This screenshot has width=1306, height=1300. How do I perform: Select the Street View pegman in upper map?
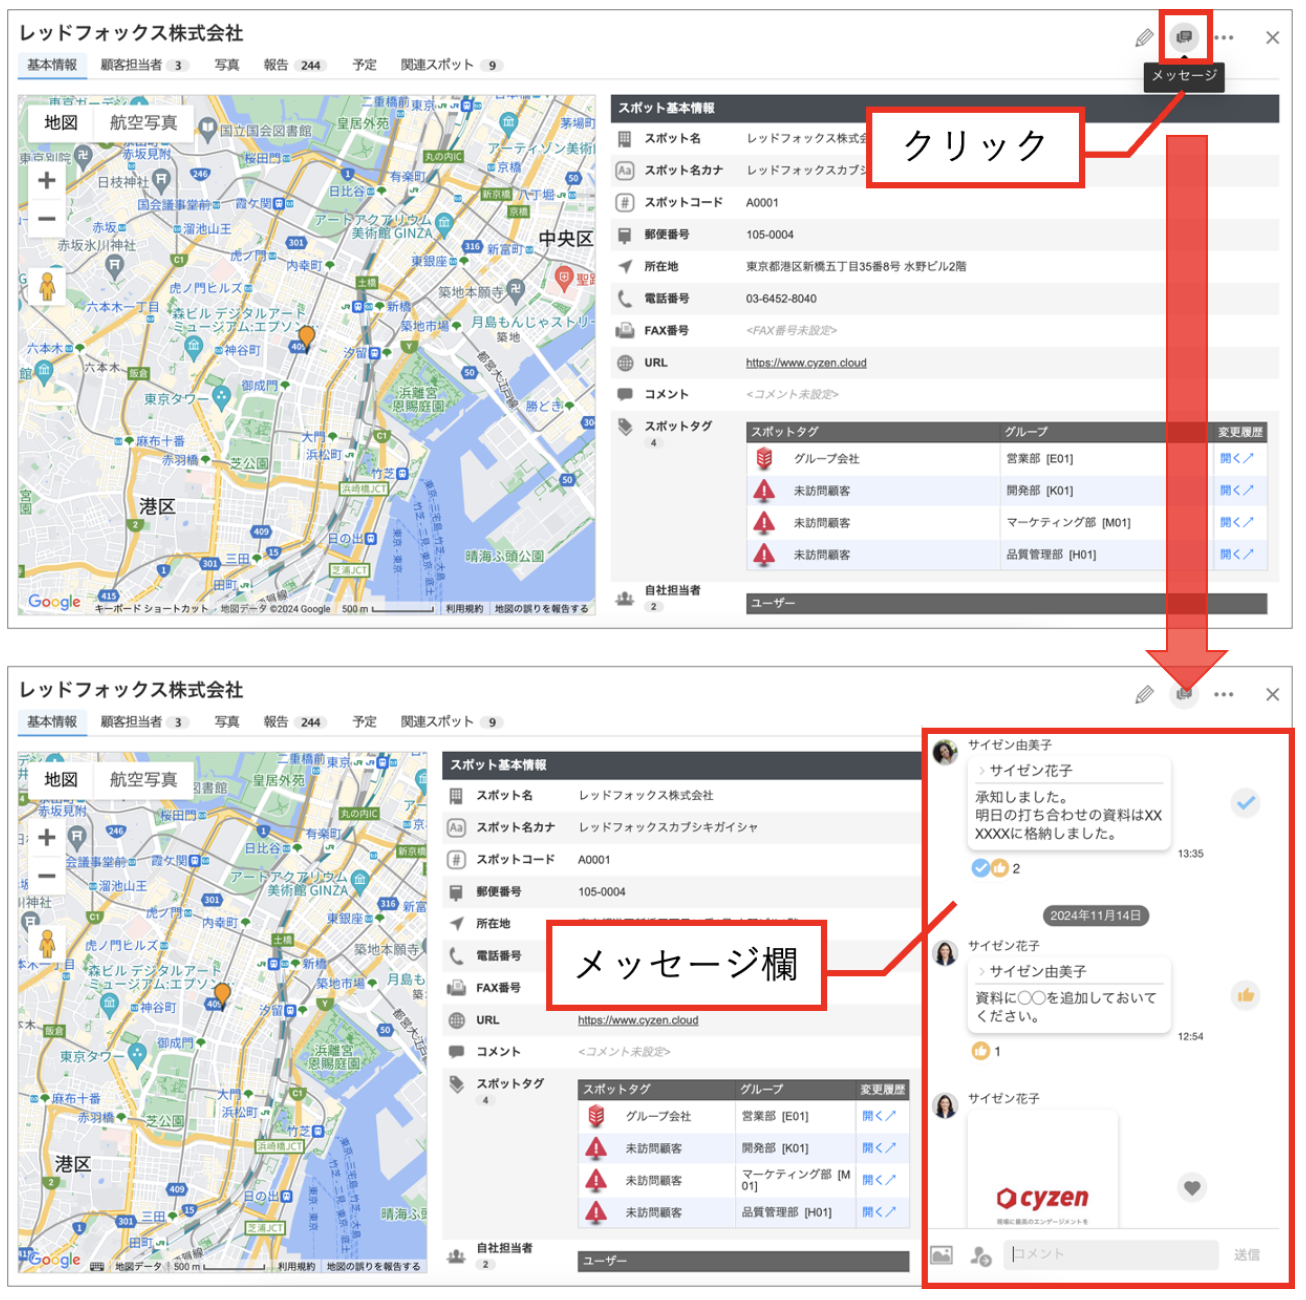coord(46,287)
